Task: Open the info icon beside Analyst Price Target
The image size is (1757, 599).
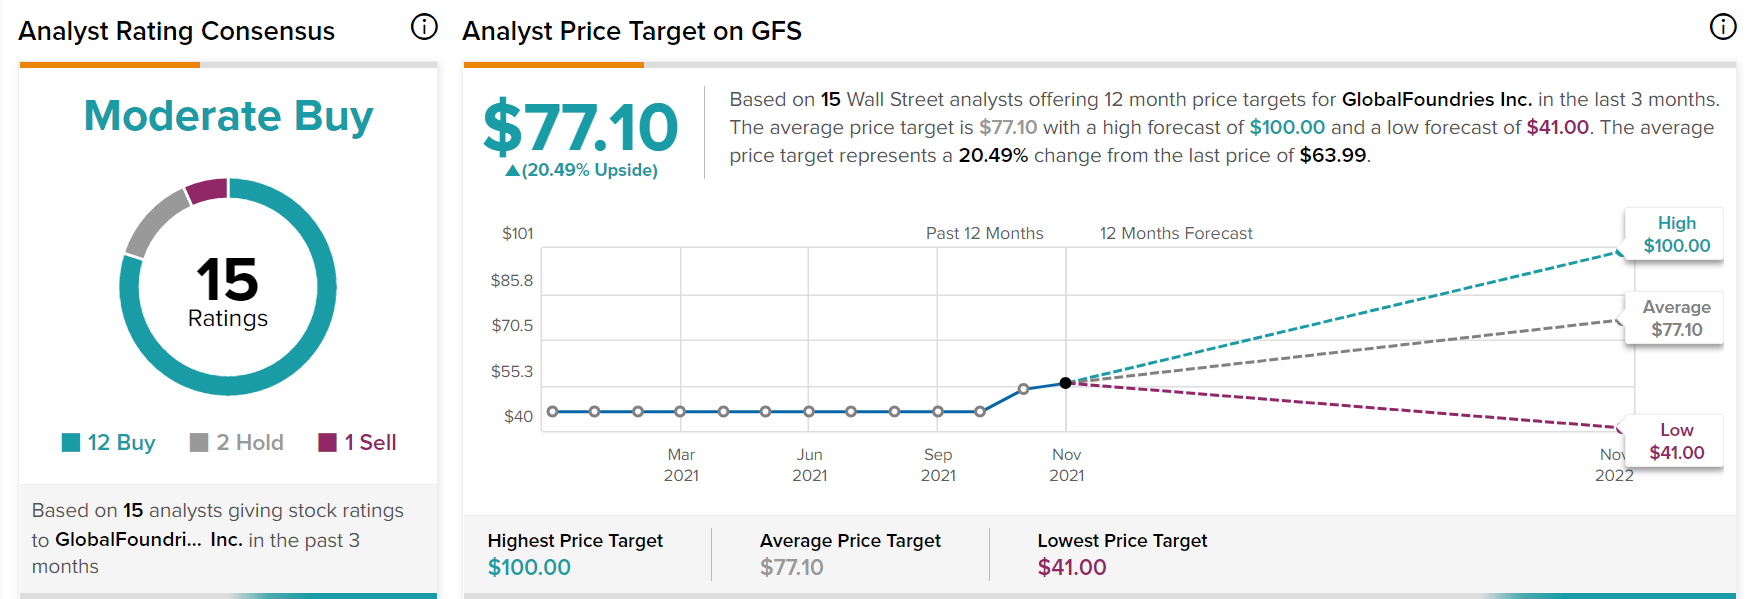Action: click(x=1722, y=27)
